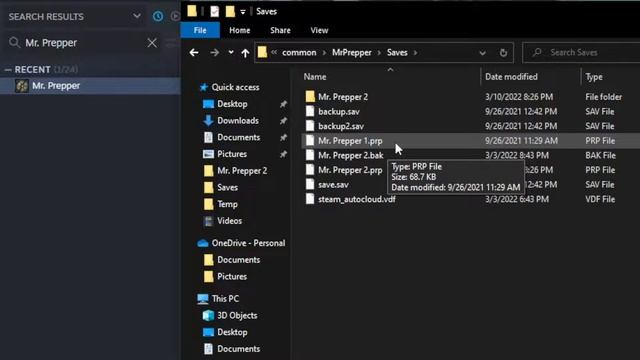Screen dimensions: 640x360
Task: Select This PC in navigation pane
Action: coord(225,298)
